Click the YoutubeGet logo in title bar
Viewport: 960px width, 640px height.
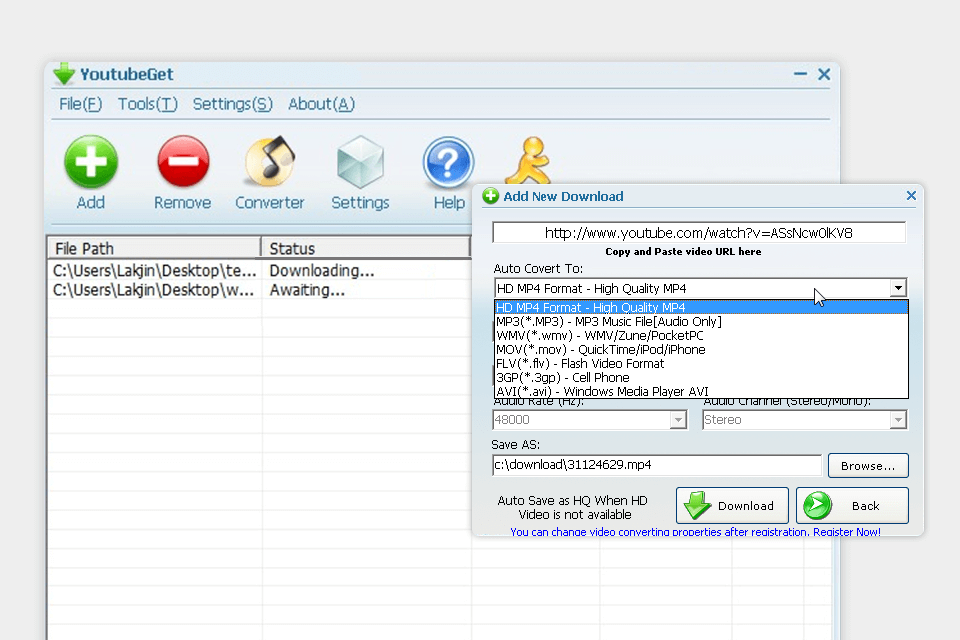click(64, 74)
